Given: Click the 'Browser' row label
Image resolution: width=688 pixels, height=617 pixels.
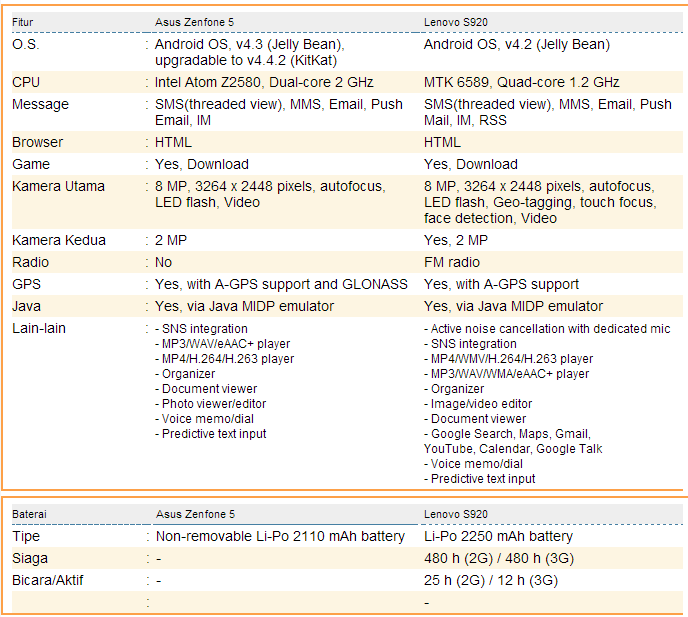Looking at the screenshot, I should (38, 142).
